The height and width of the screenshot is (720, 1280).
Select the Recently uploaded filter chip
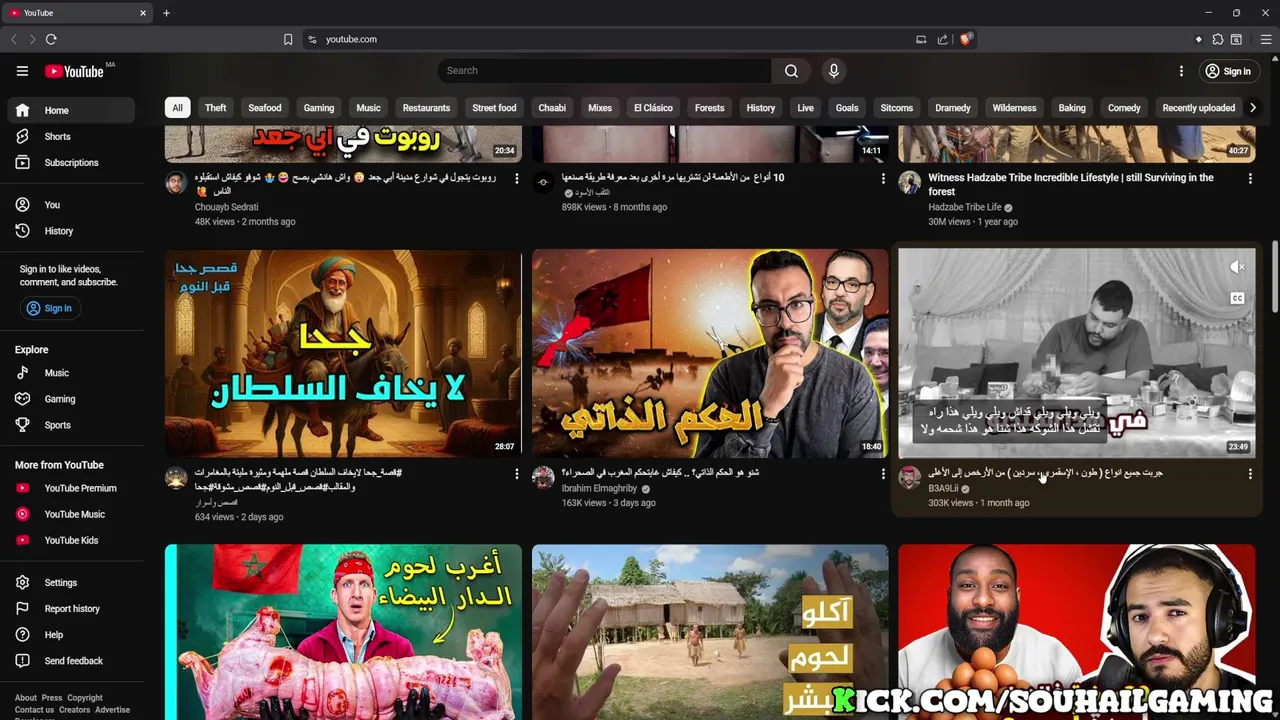[1198, 108]
